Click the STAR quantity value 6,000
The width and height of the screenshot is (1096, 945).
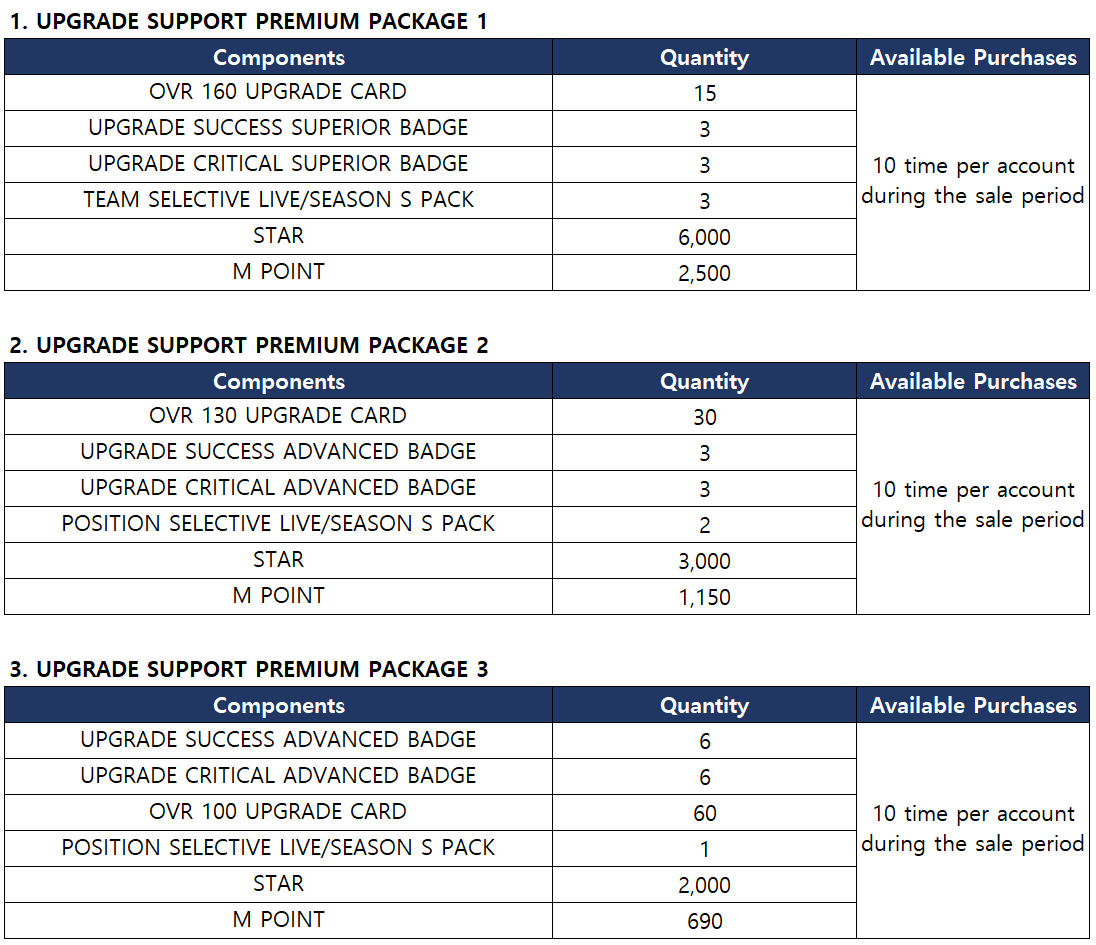704,237
